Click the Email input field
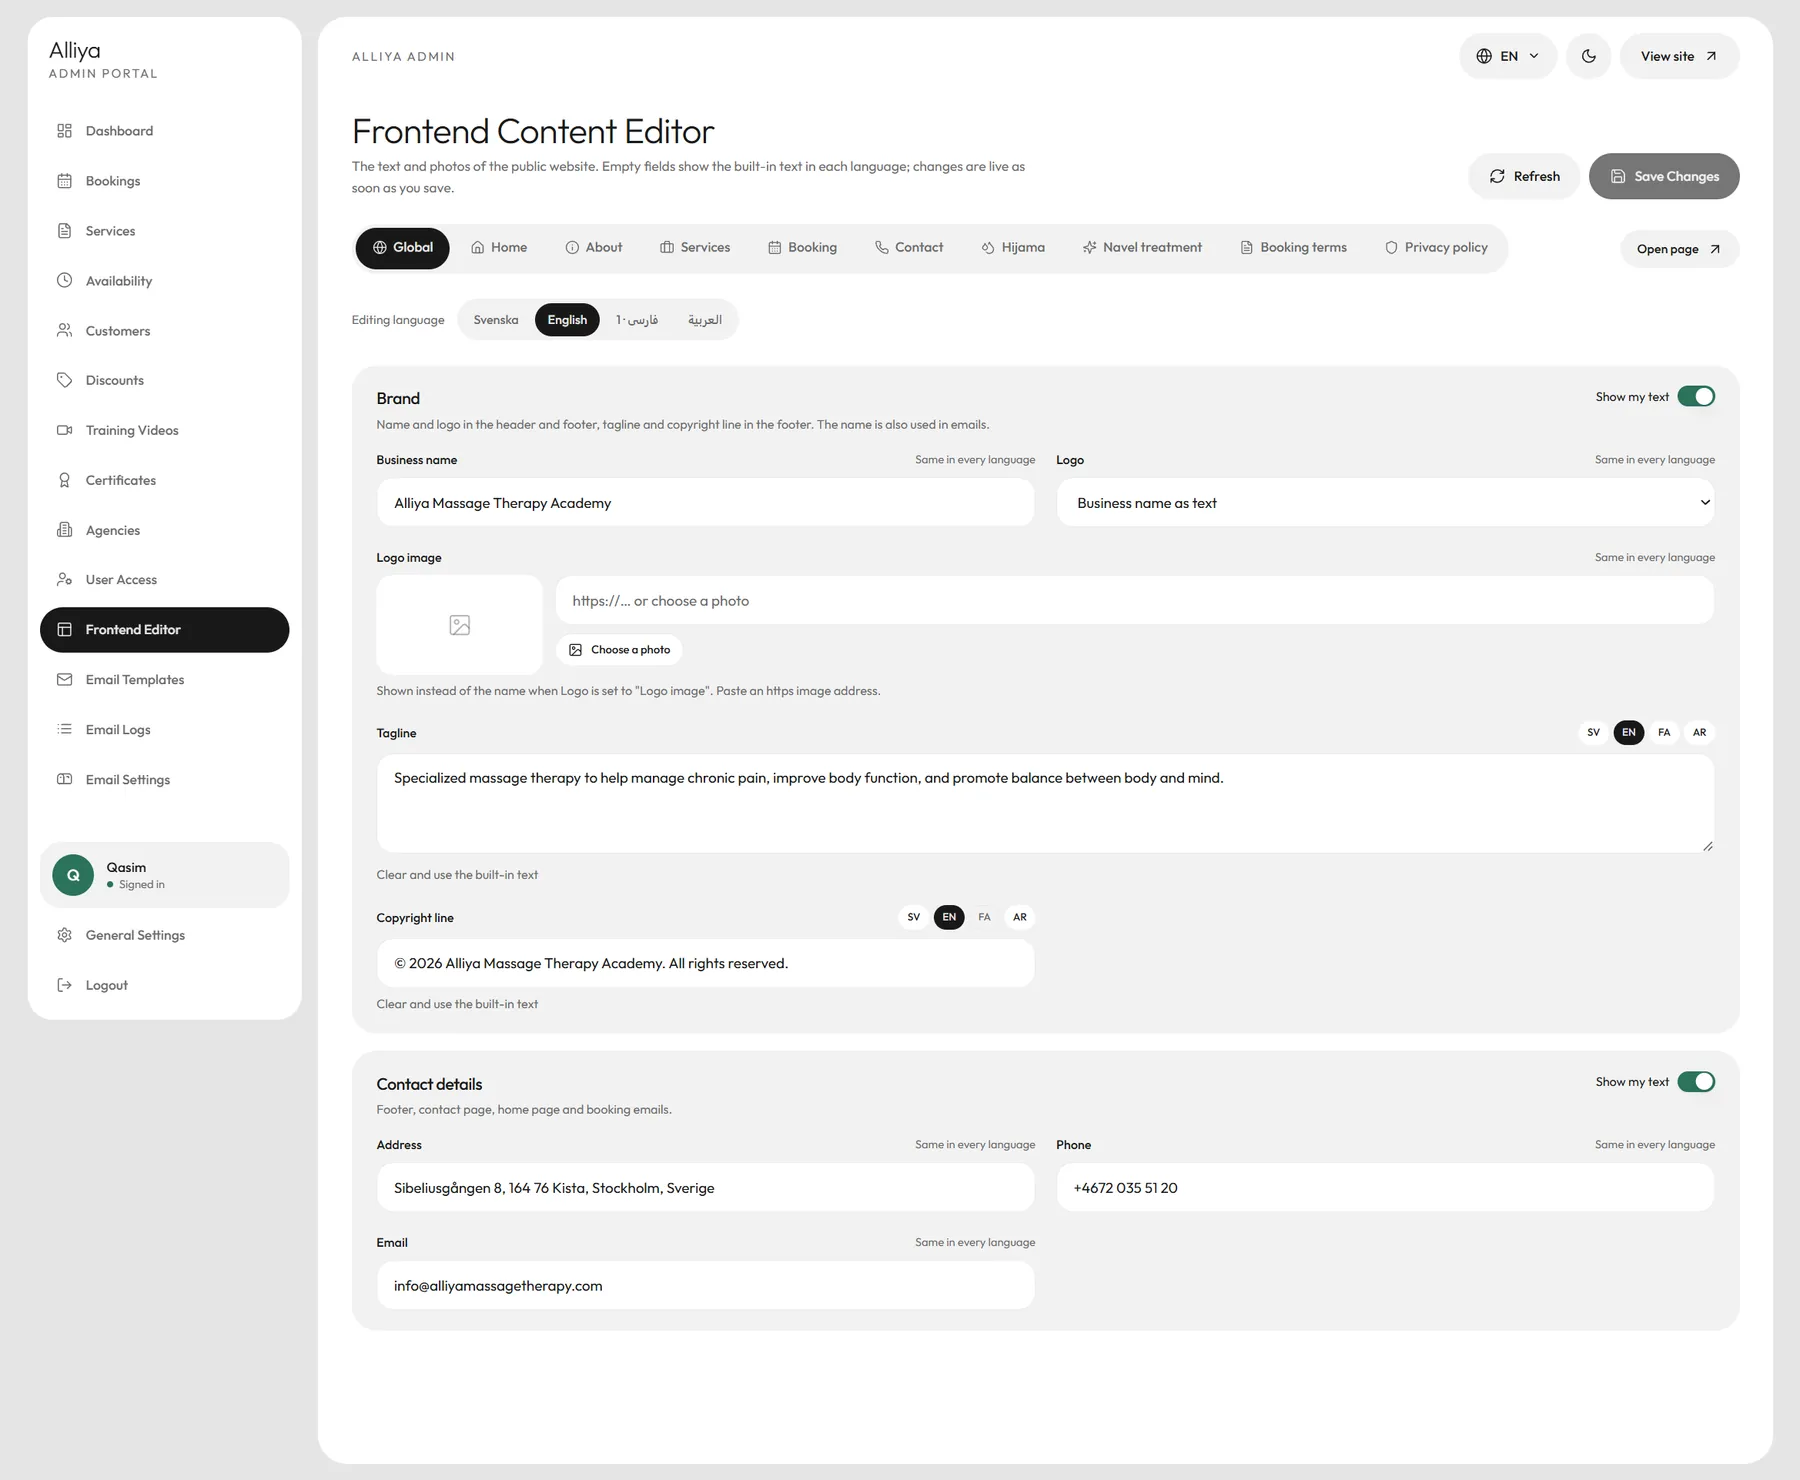Viewport: 1800px width, 1480px height. tap(705, 1286)
